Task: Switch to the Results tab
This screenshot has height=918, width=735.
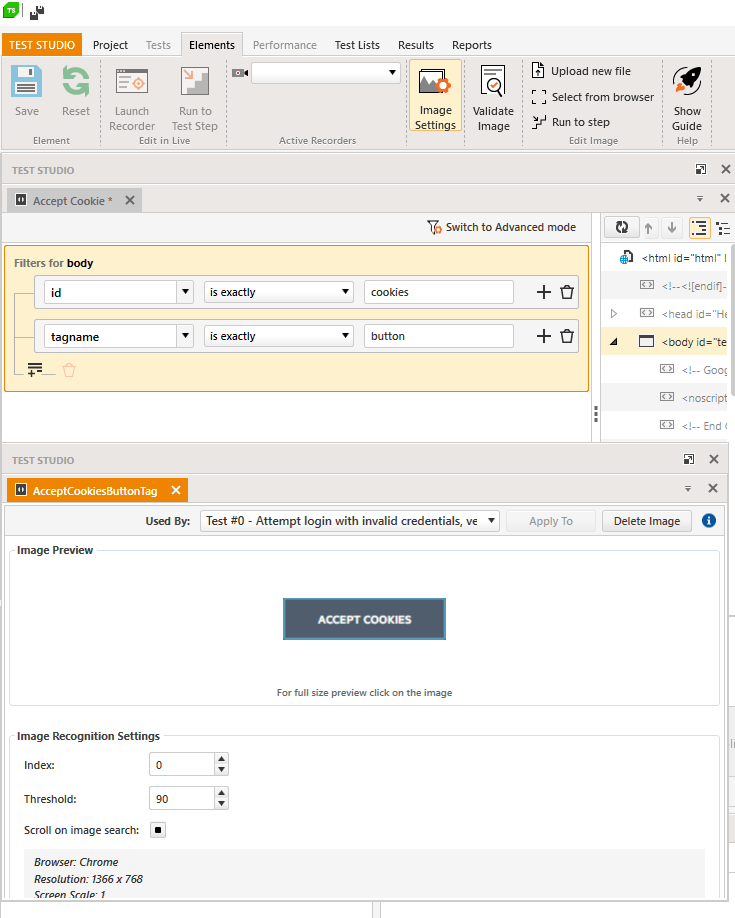Action: [416, 45]
